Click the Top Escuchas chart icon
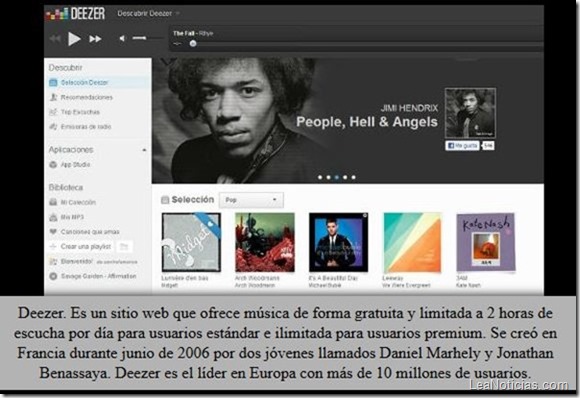Image resolution: width=580 pixels, height=398 pixels. (53, 112)
